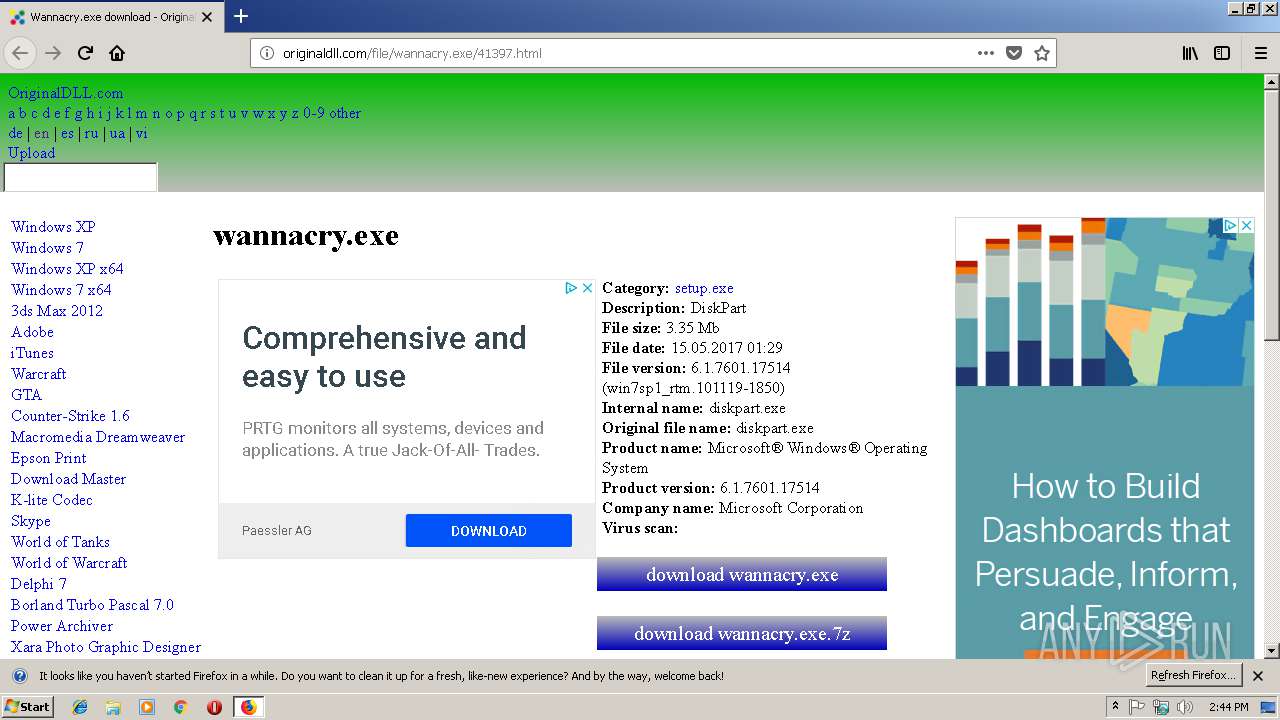Open the Windows XP category link
This screenshot has width=1280, height=720.
click(x=53, y=227)
